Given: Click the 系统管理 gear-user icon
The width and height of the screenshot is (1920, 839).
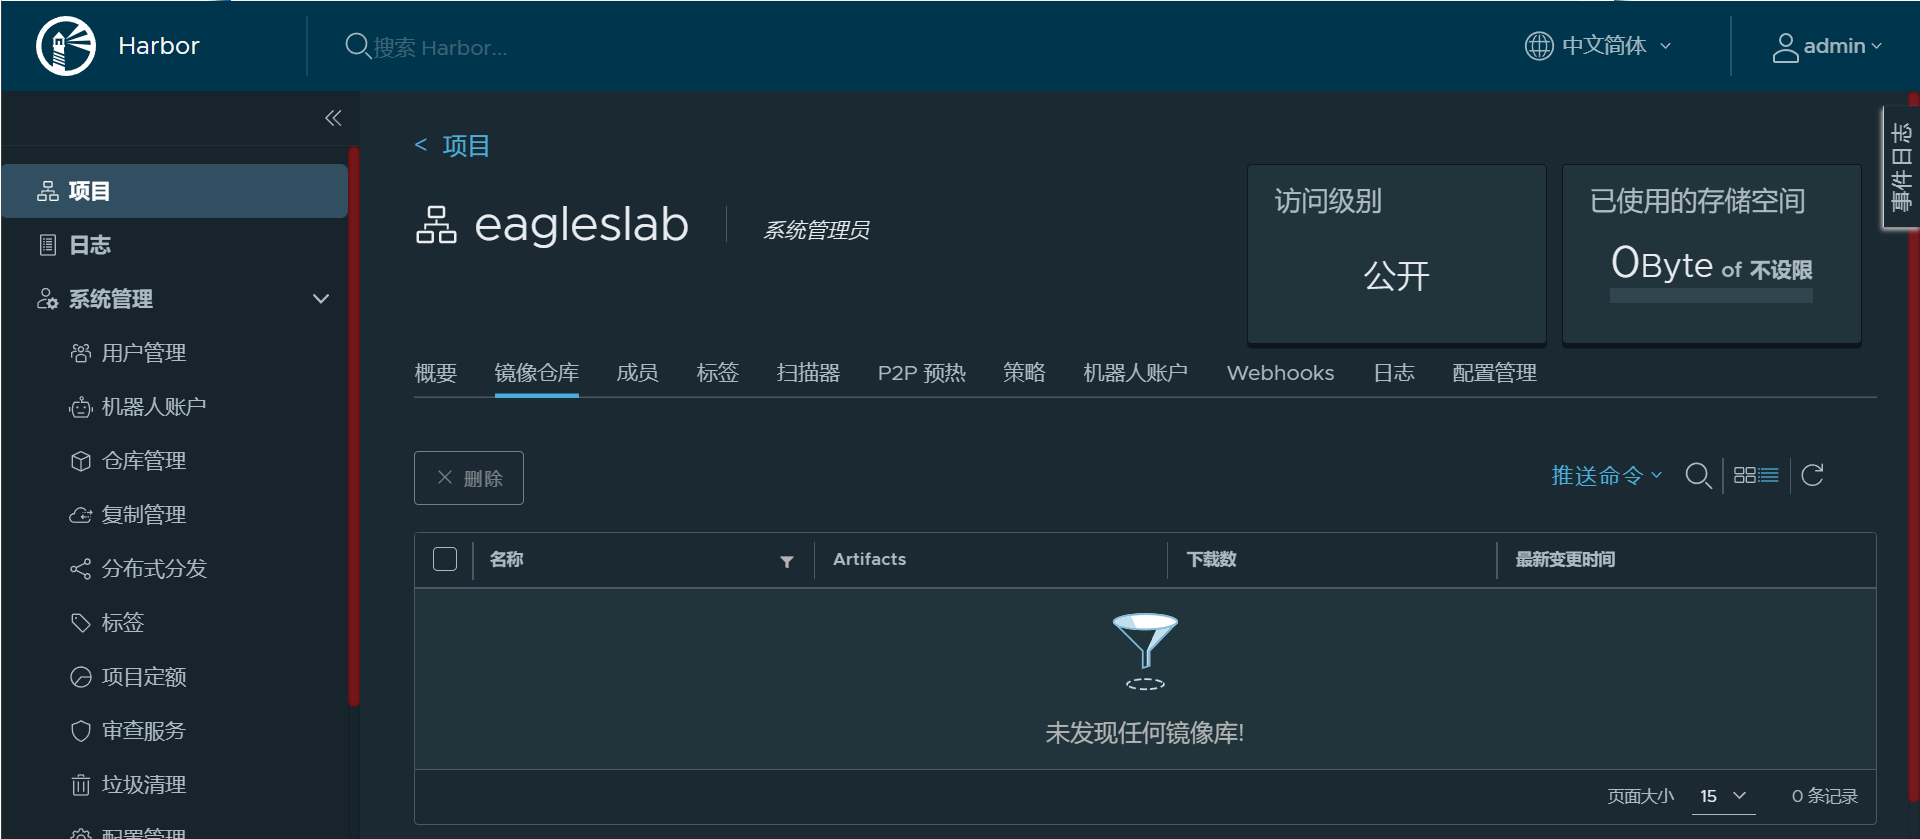Looking at the screenshot, I should tap(48, 299).
